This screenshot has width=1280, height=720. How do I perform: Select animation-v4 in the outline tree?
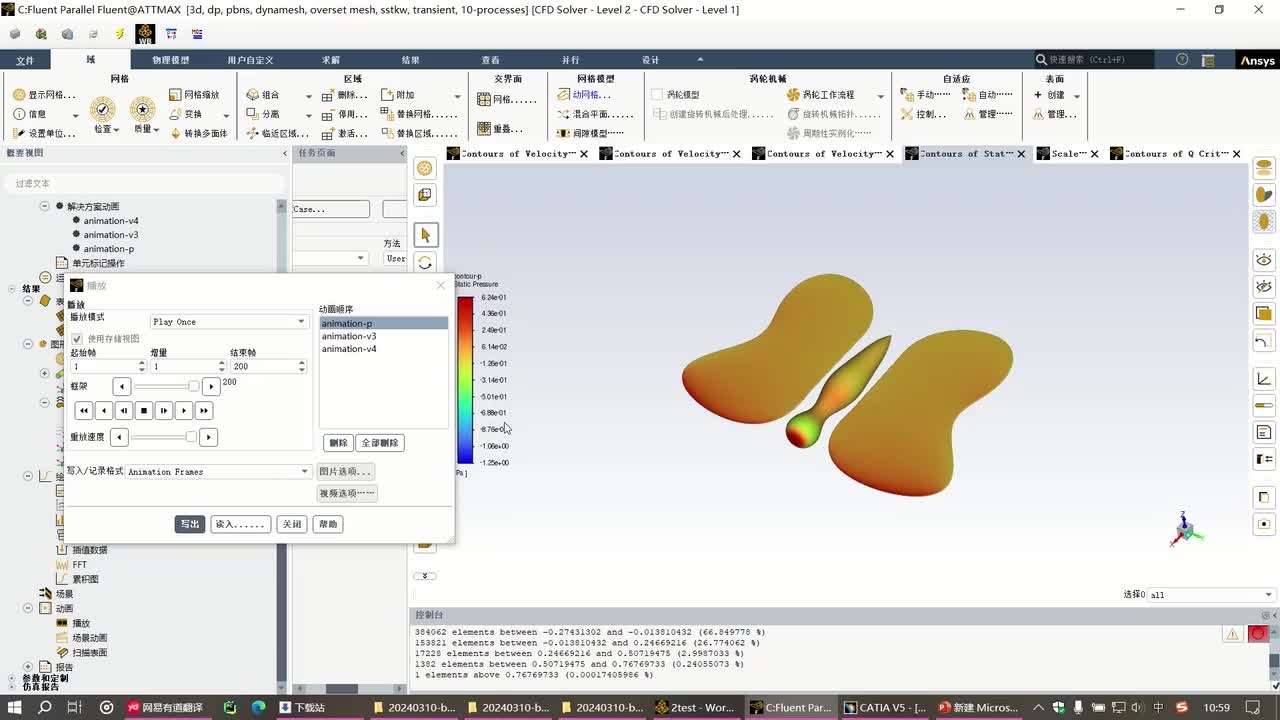(111, 221)
